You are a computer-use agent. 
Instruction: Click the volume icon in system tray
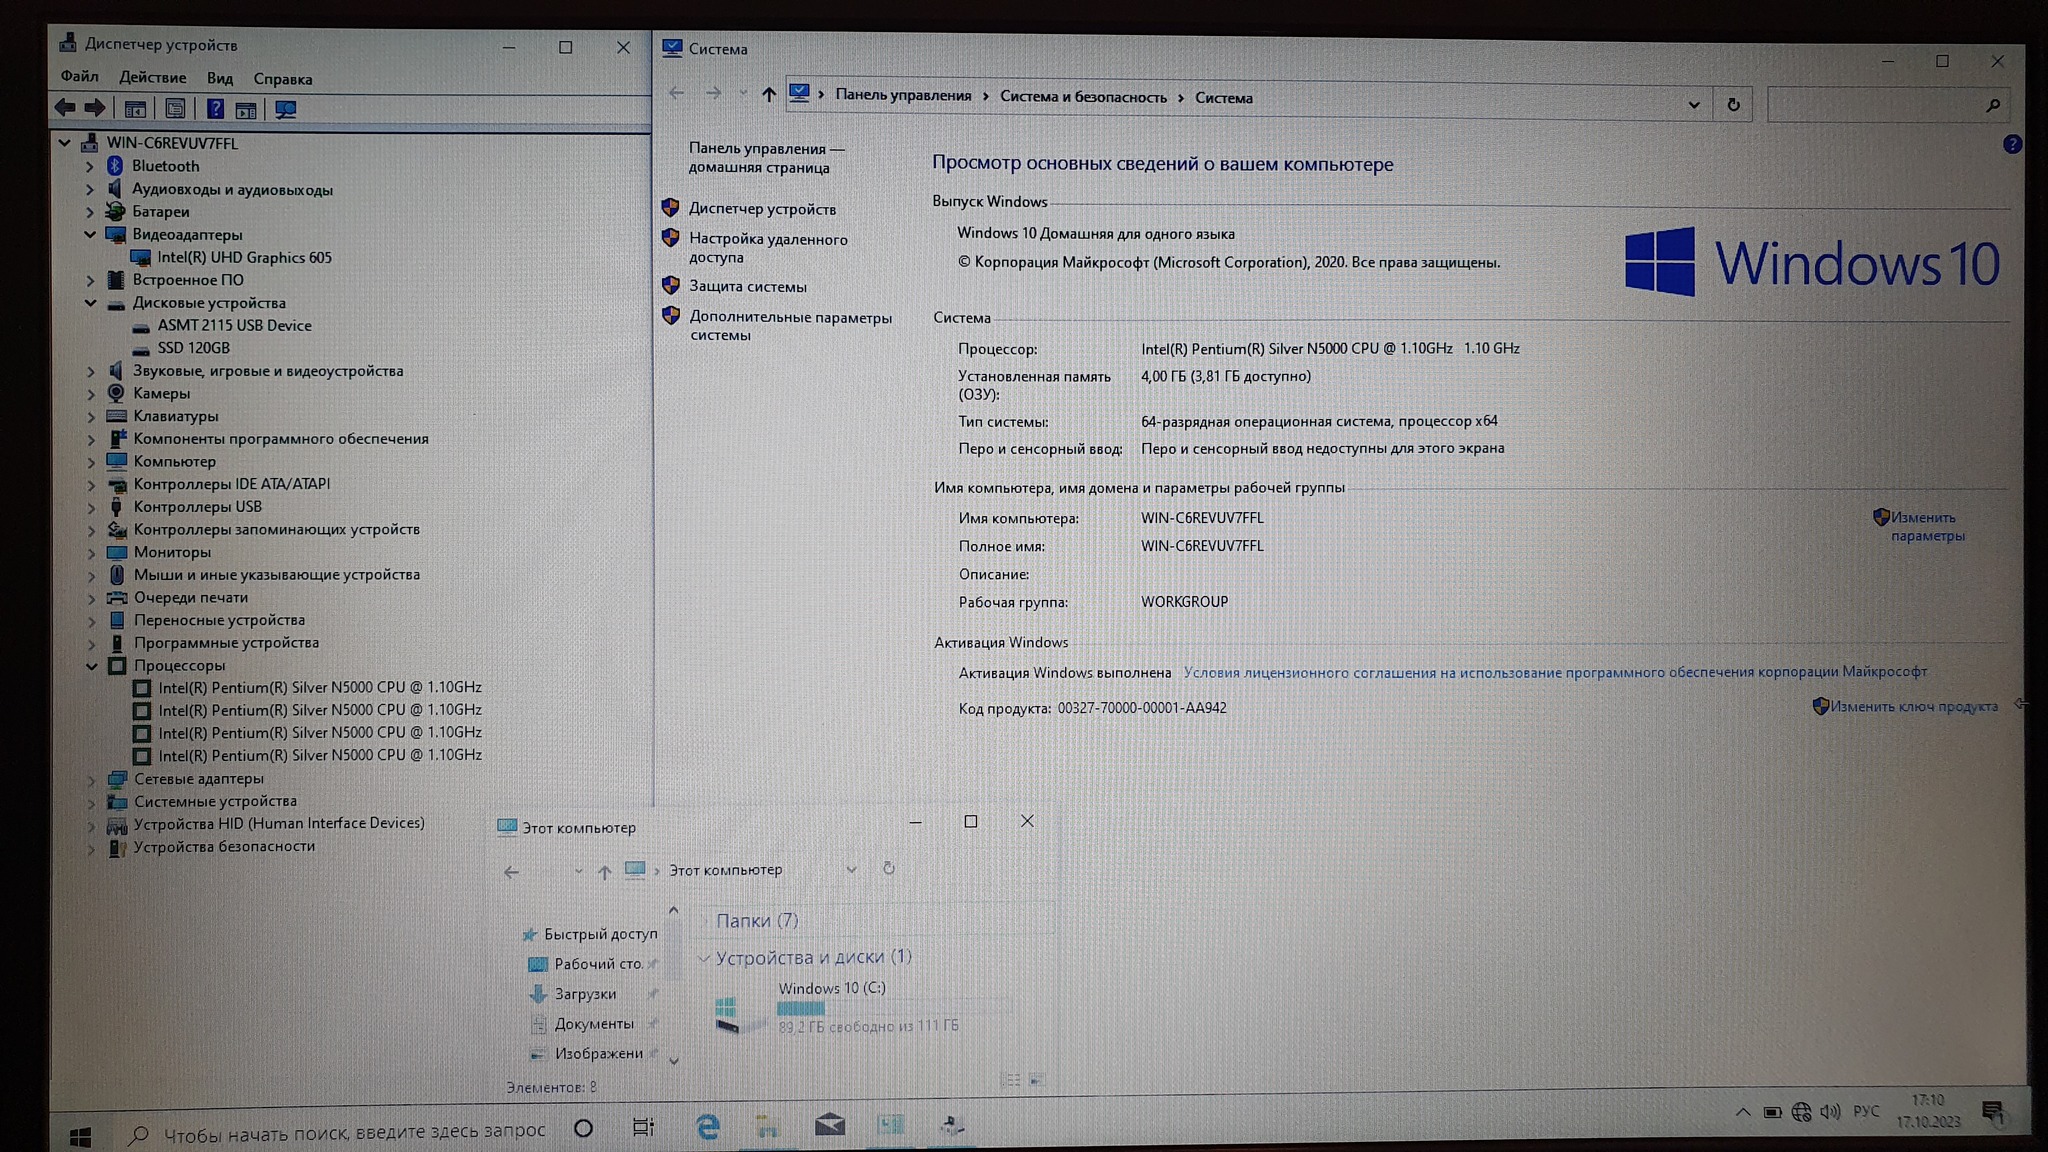pyautogui.click(x=1830, y=1112)
